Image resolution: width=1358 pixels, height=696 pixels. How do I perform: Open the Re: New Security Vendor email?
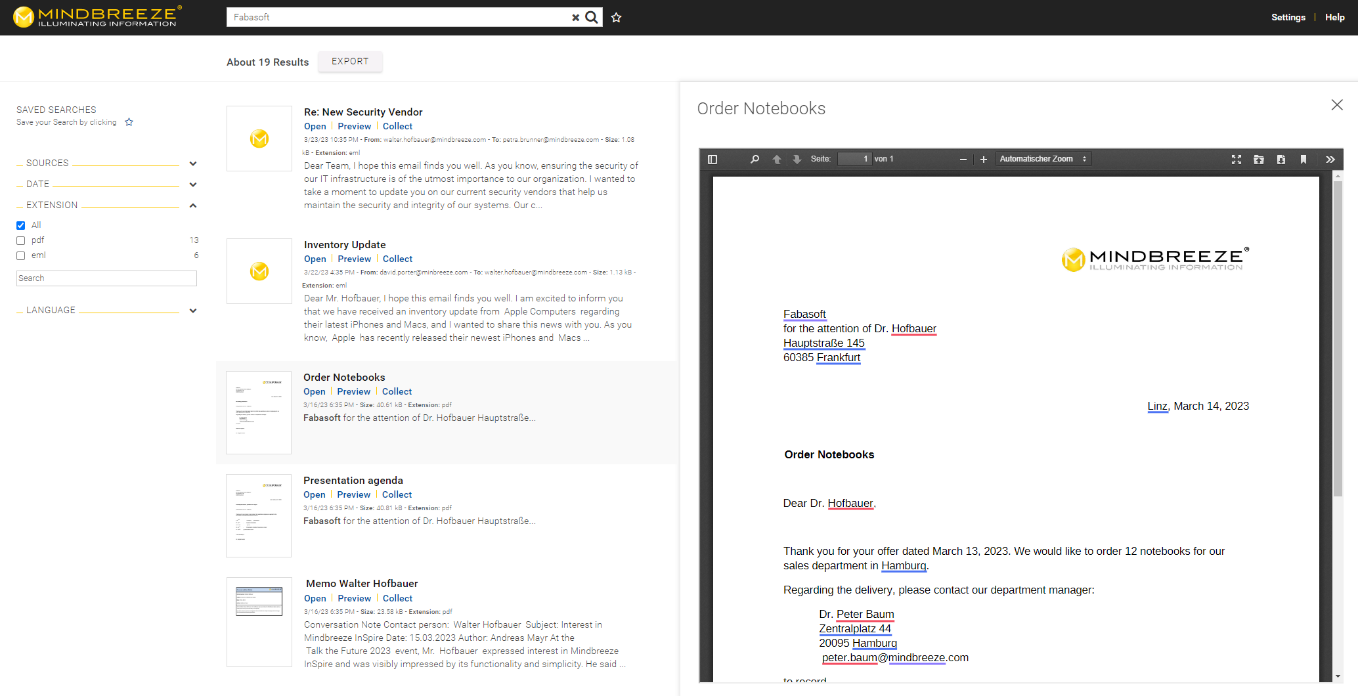(315, 127)
